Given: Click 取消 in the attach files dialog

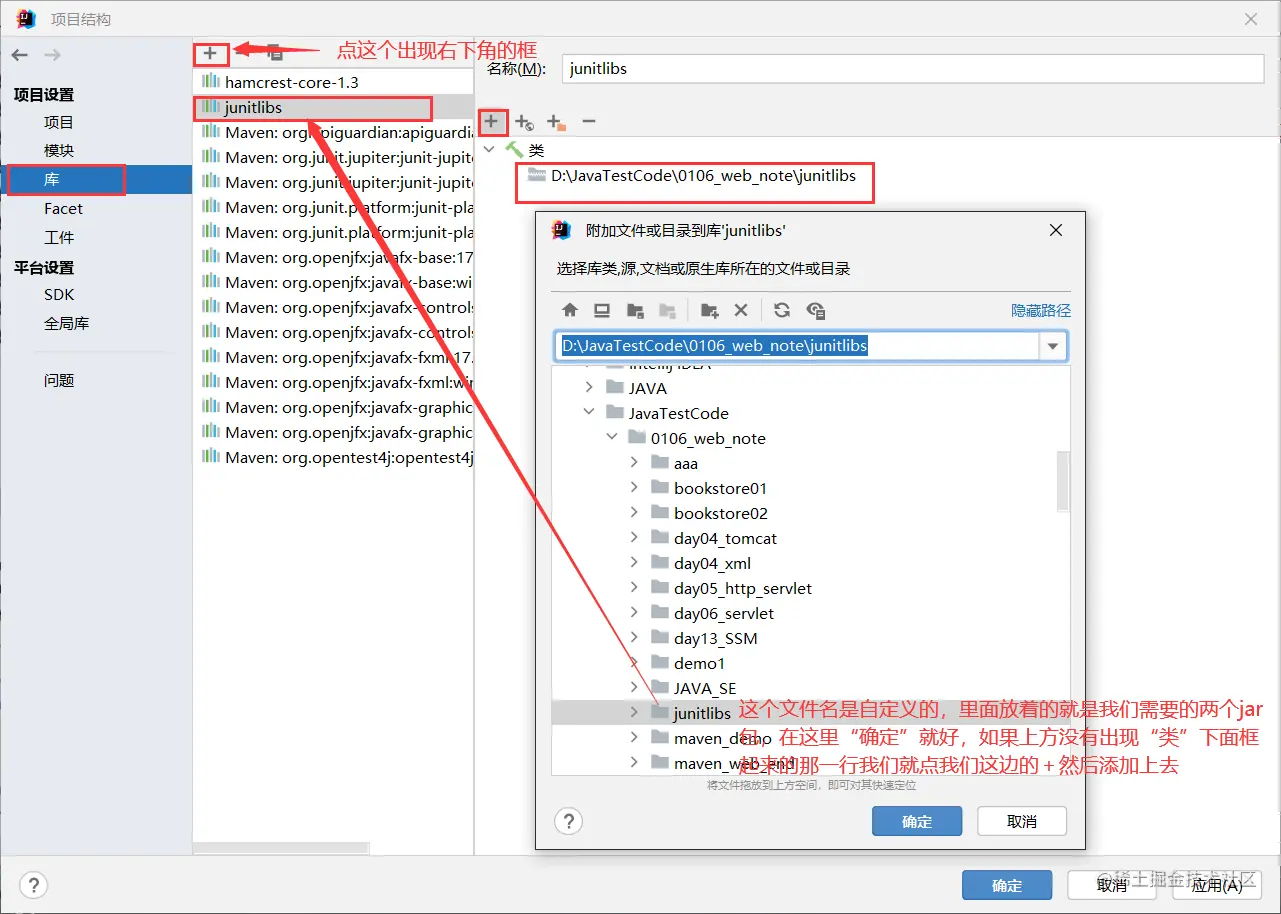Looking at the screenshot, I should click(x=1022, y=821).
